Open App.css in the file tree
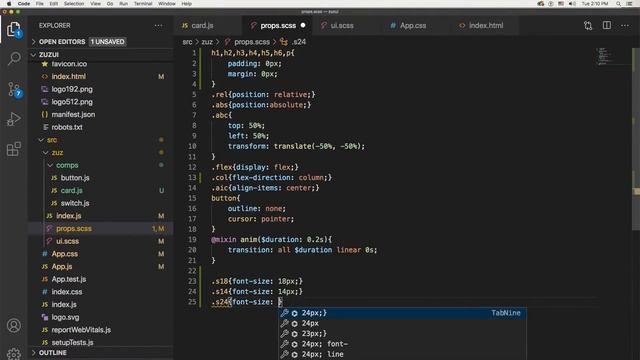640x360 pixels. click(64, 253)
